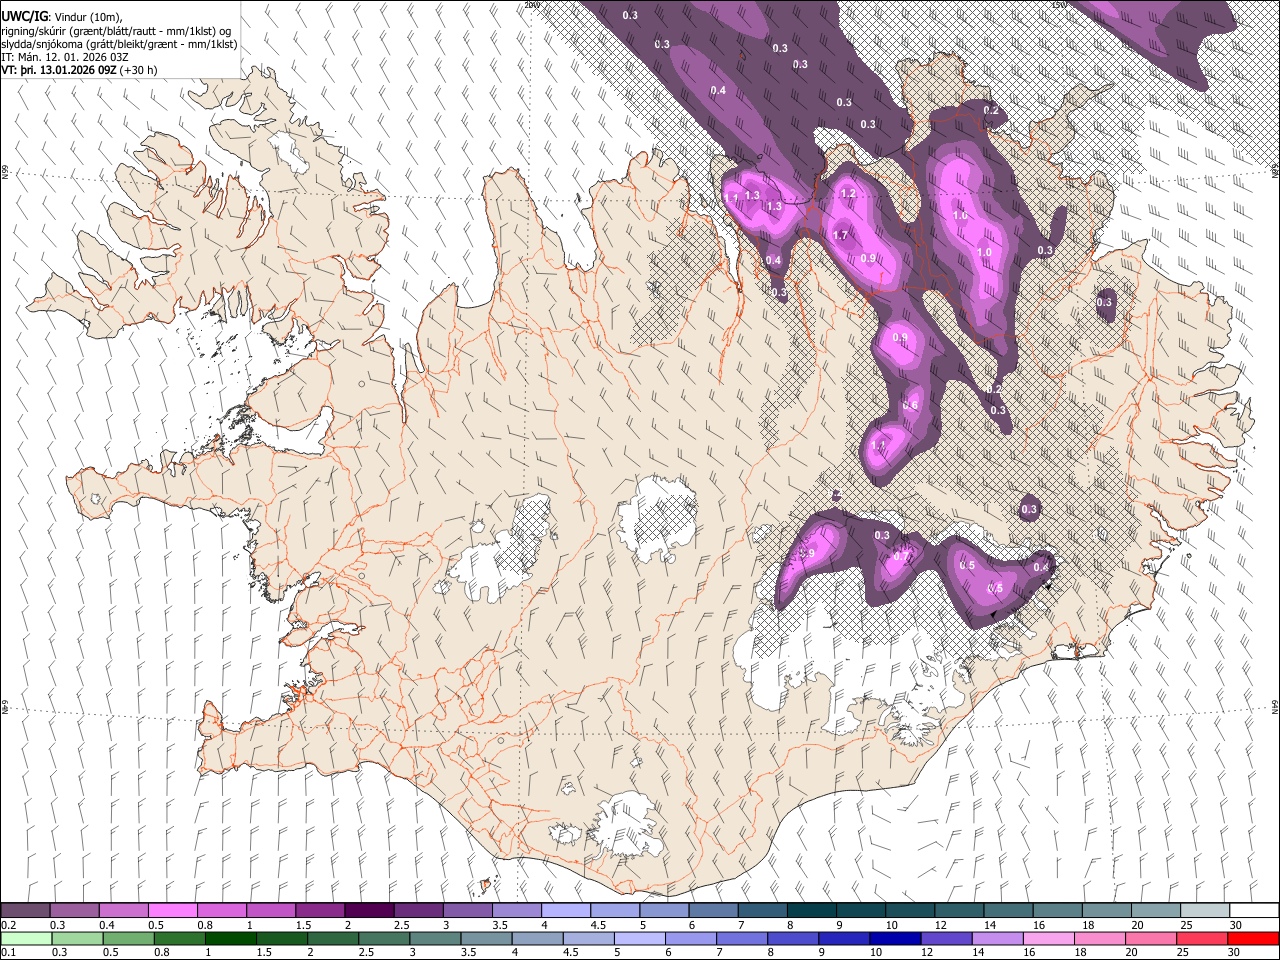Click the pale gray 25–30 upper legend swatch

coord(1206,910)
